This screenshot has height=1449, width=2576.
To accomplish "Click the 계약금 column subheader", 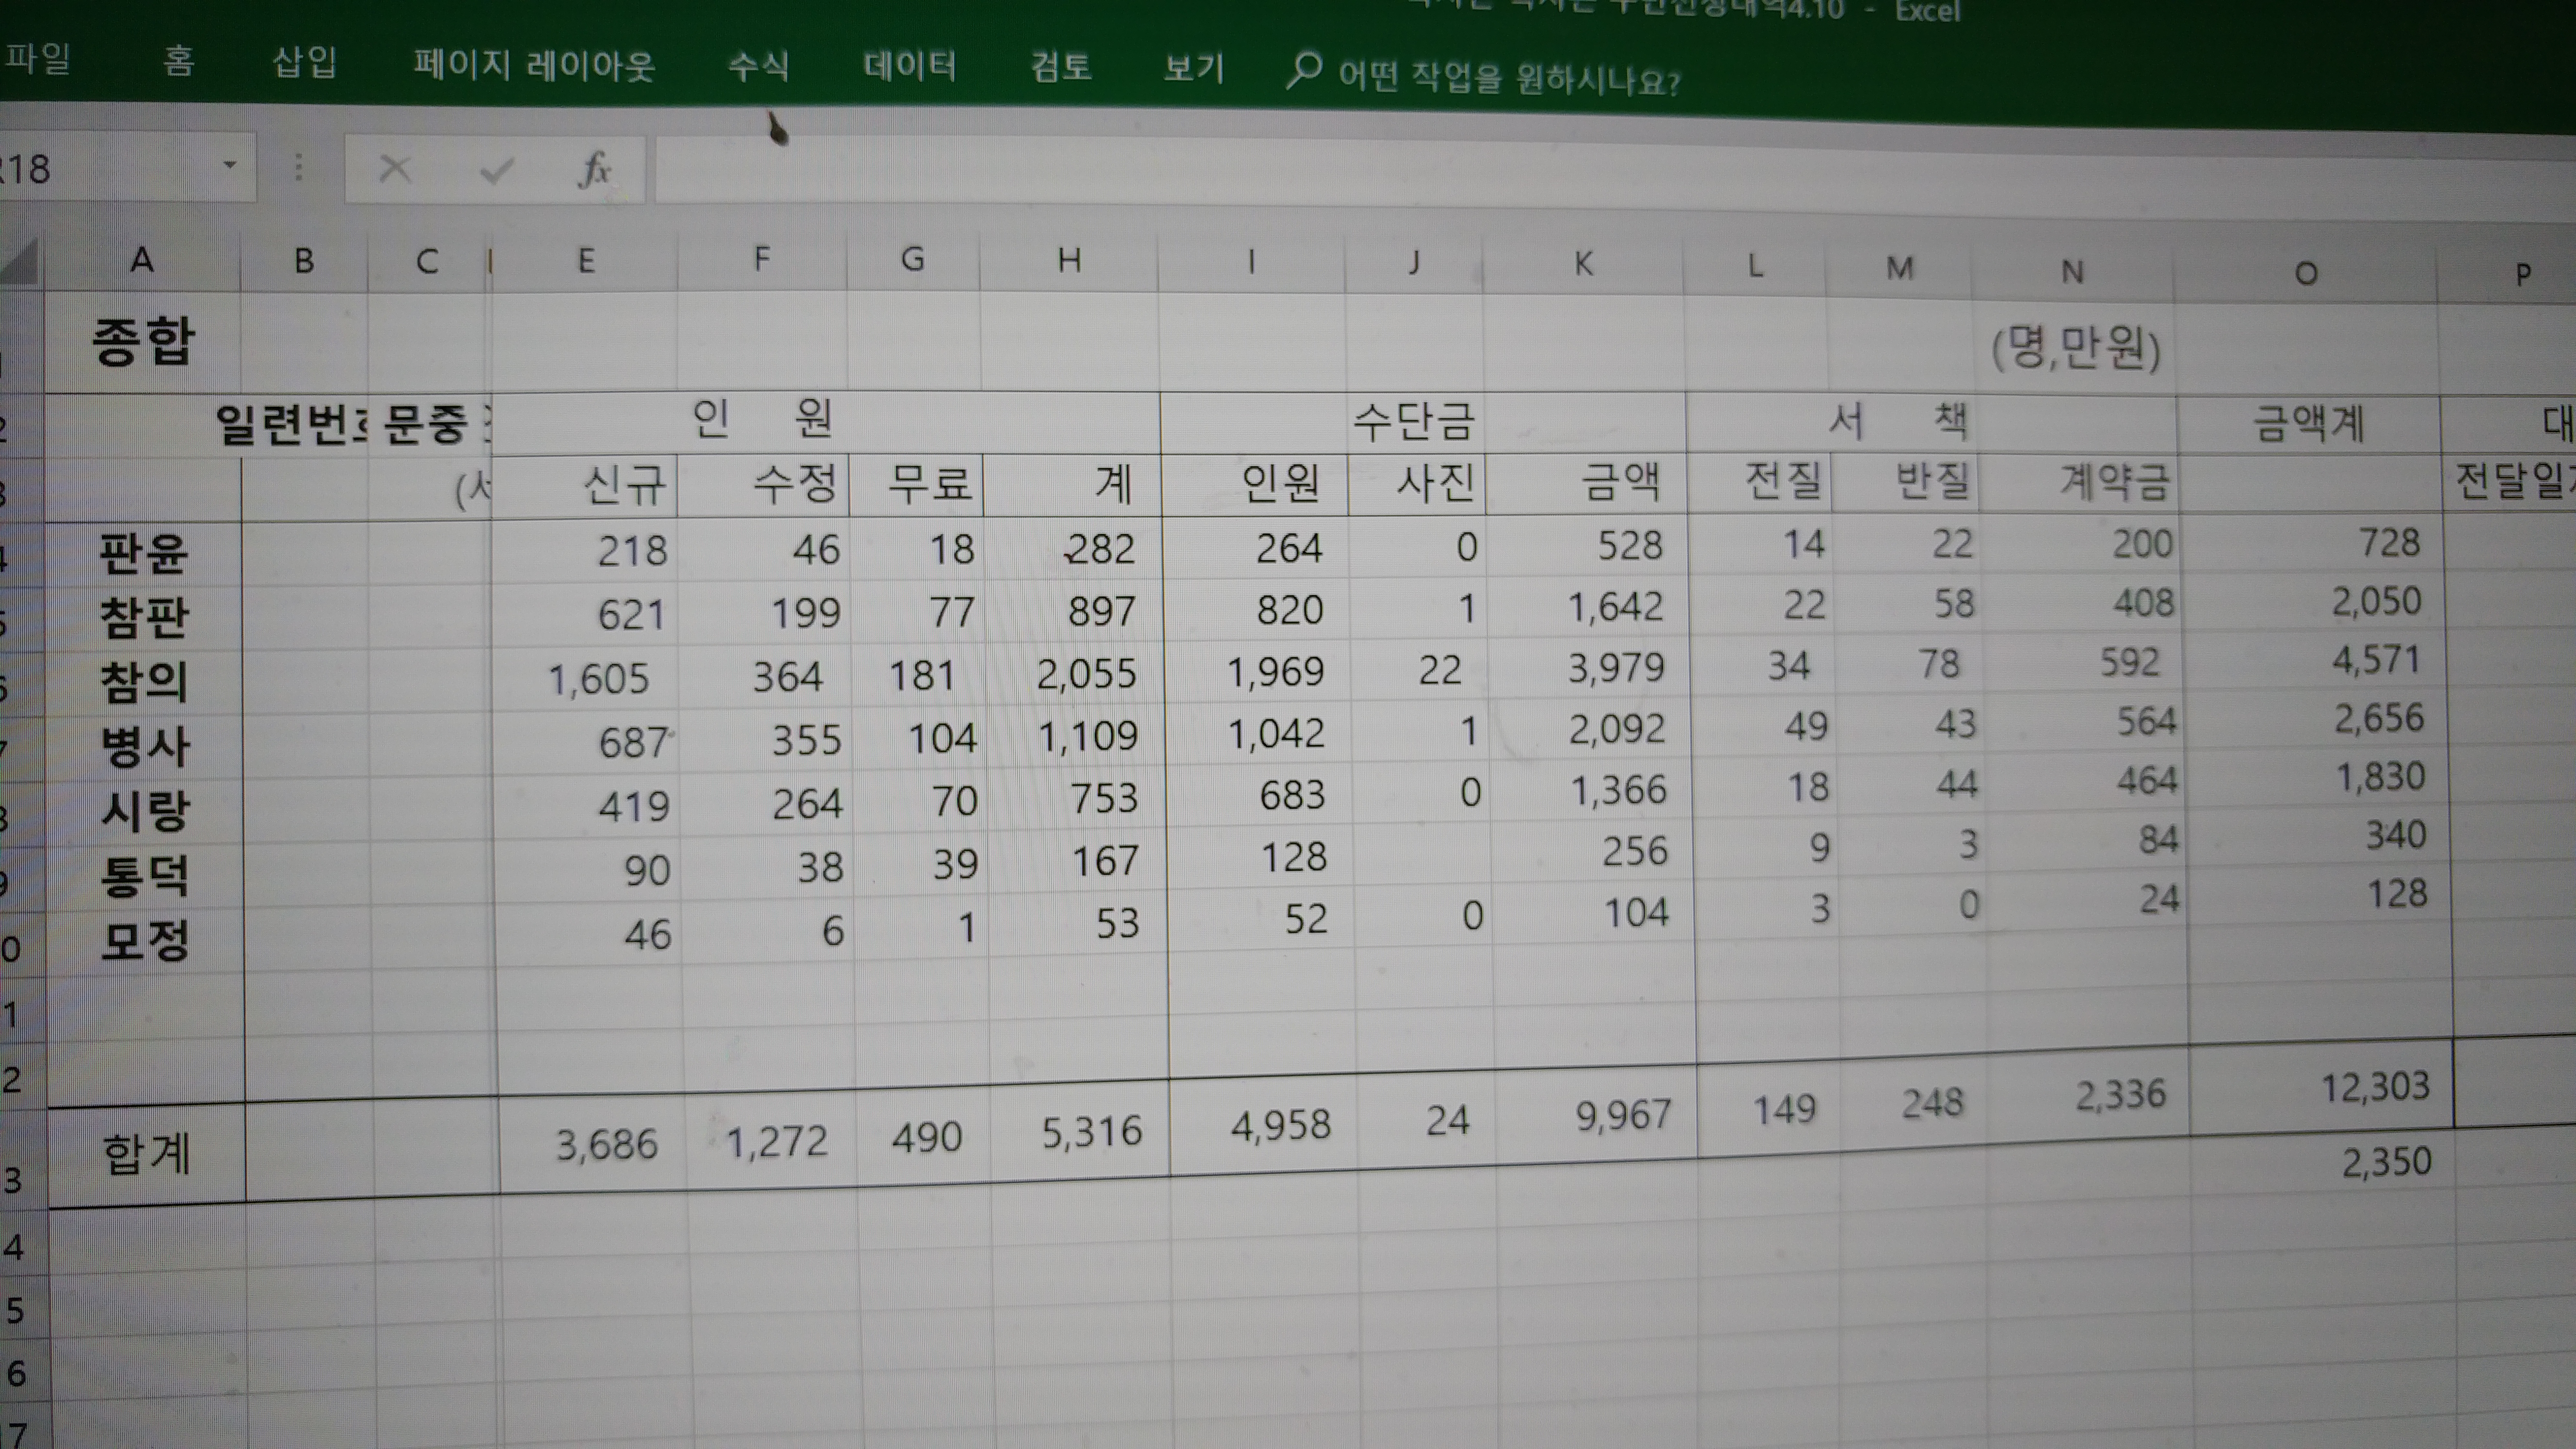I will pos(2080,483).
